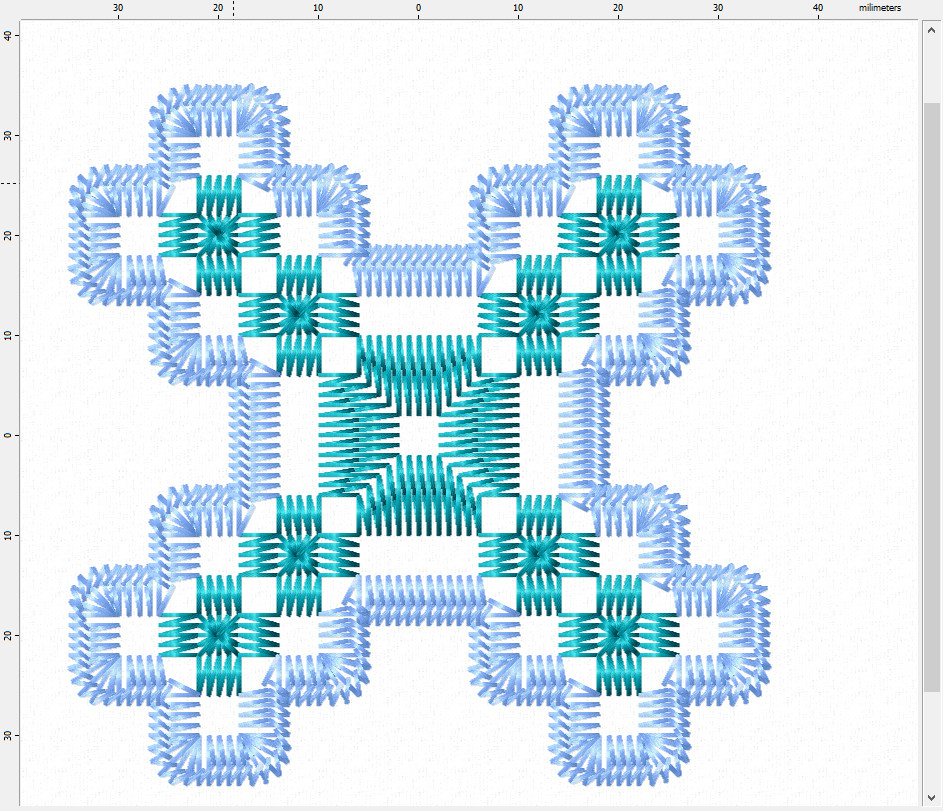Click the vertical scrollbar up arrow
This screenshot has width=943, height=811.
(932, 29)
